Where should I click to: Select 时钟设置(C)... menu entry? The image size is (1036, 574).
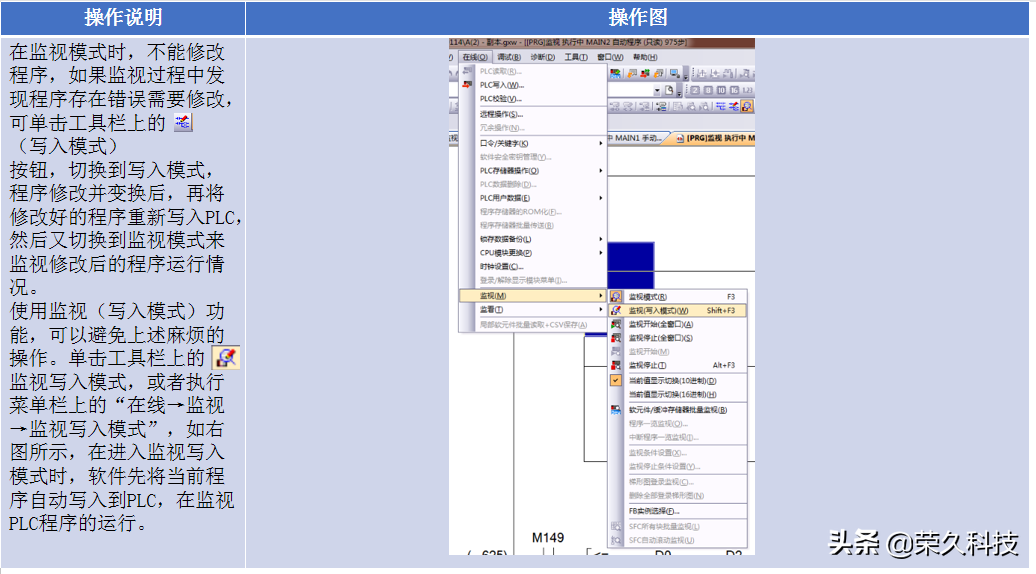tap(502, 267)
